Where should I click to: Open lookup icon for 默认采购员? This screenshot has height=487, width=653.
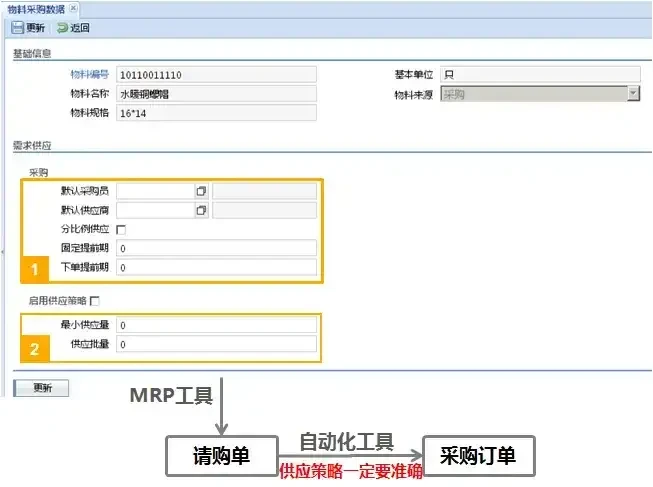pyautogui.click(x=201, y=191)
